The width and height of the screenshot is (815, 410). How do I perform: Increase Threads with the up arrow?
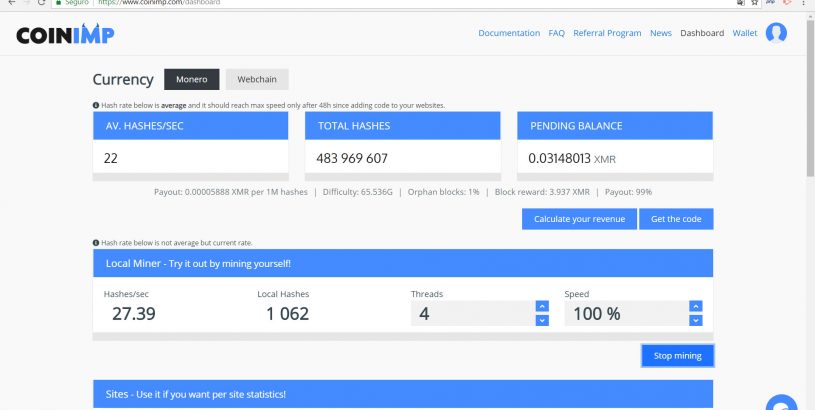point(542,306)
